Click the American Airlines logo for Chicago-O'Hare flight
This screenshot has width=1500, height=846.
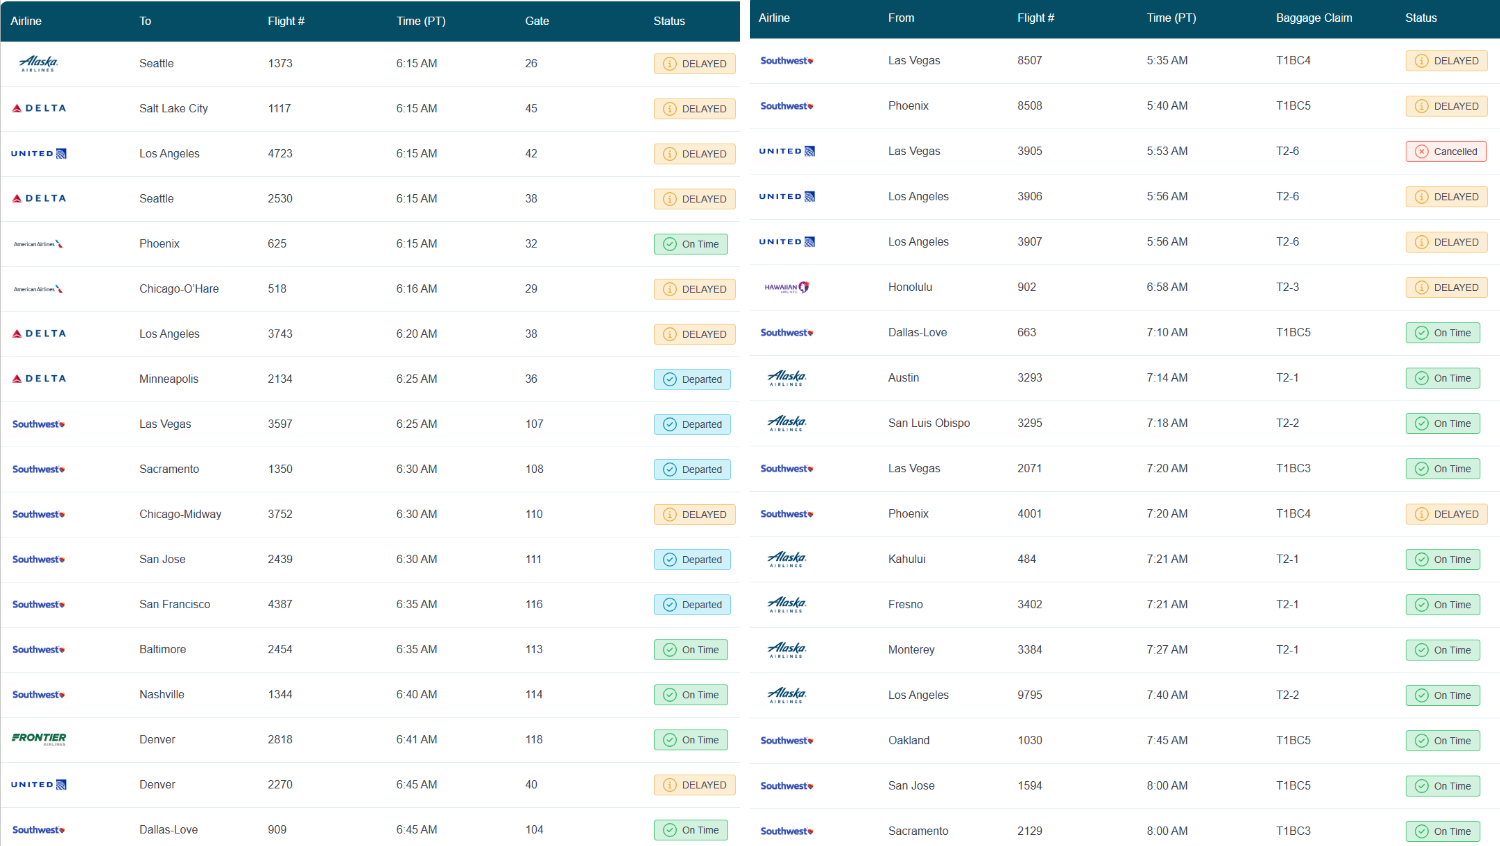[39, 289]
